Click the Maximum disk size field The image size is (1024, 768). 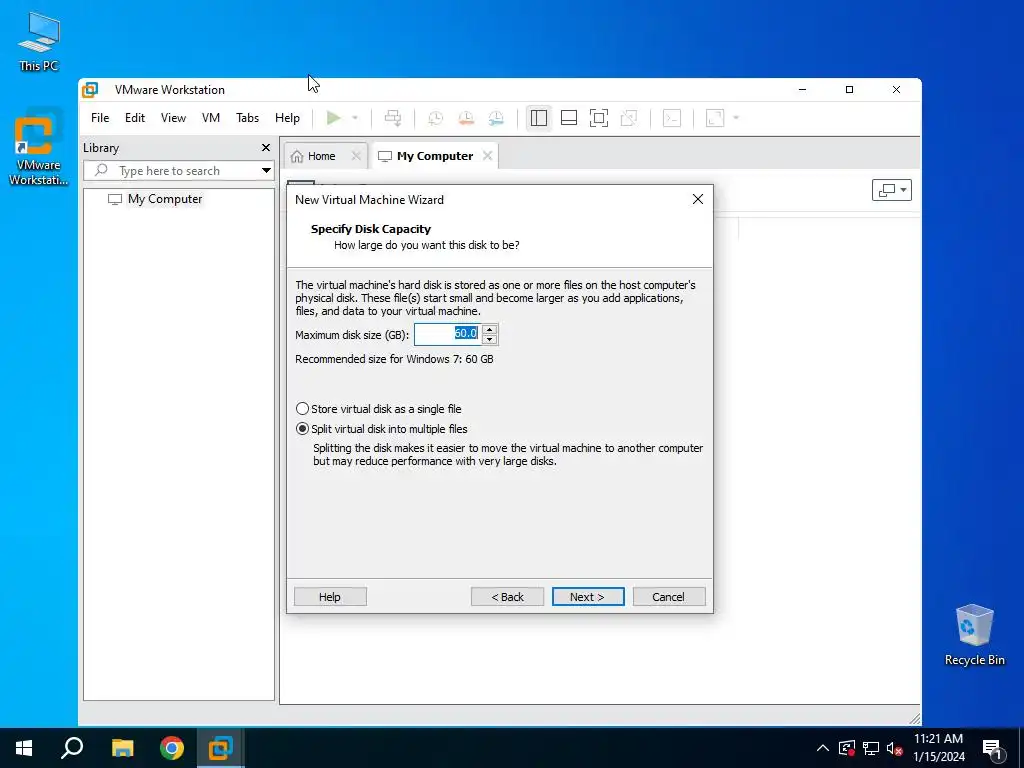[447, 334]
